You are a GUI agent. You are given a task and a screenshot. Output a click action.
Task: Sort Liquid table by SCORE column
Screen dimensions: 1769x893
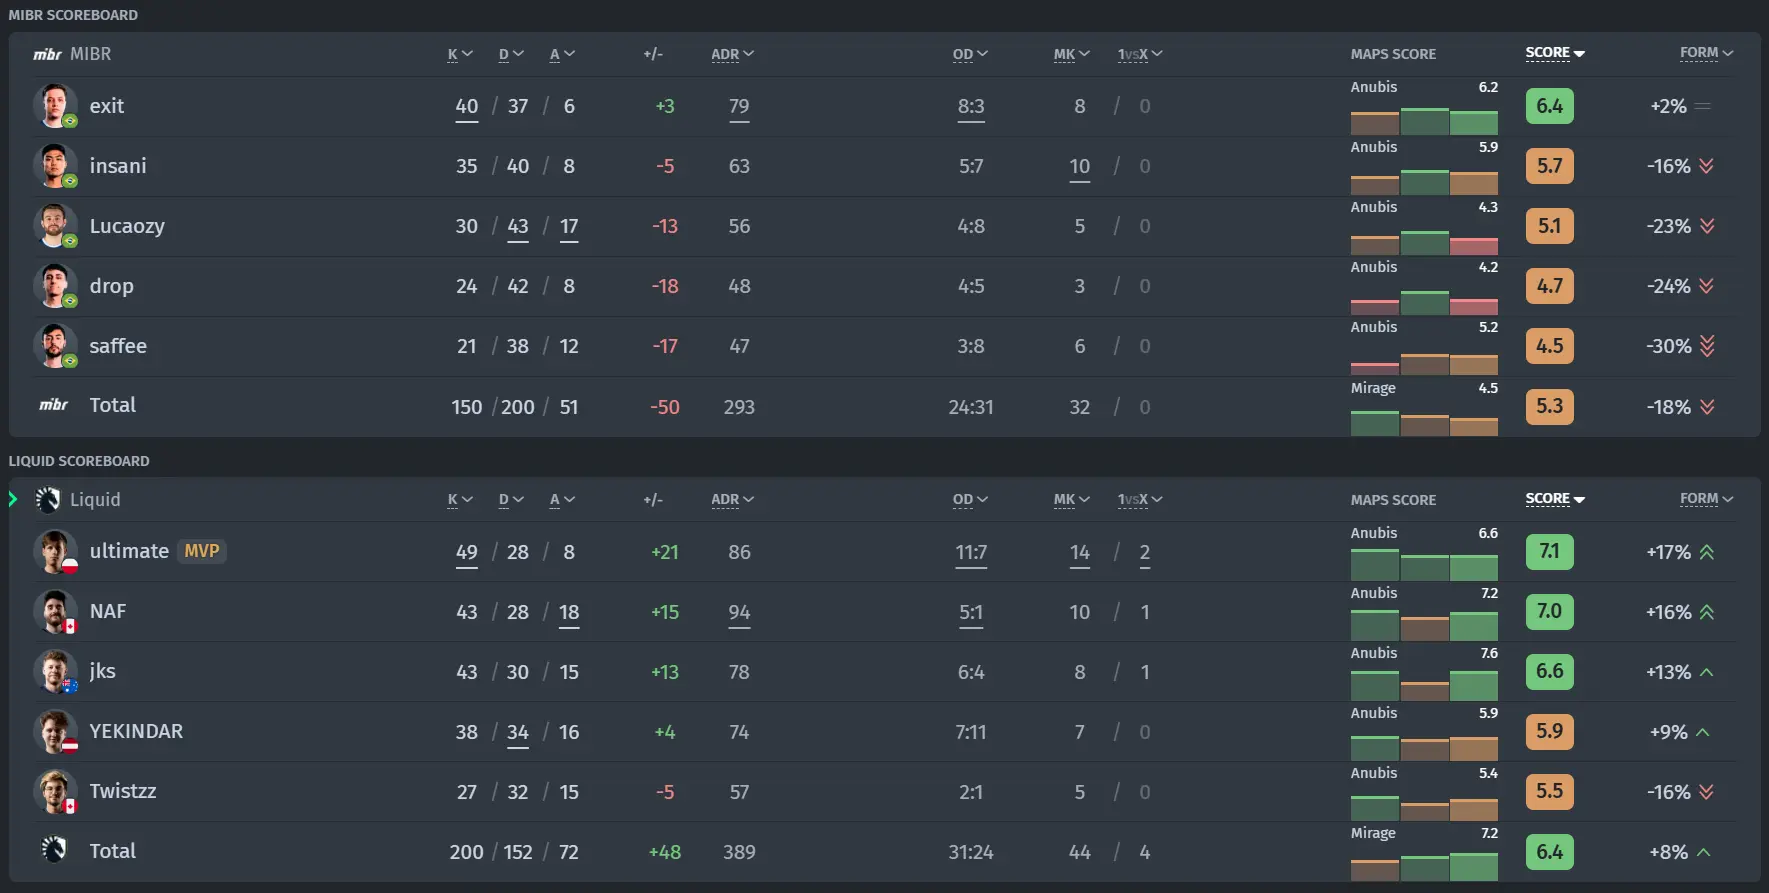point(1555,498)
